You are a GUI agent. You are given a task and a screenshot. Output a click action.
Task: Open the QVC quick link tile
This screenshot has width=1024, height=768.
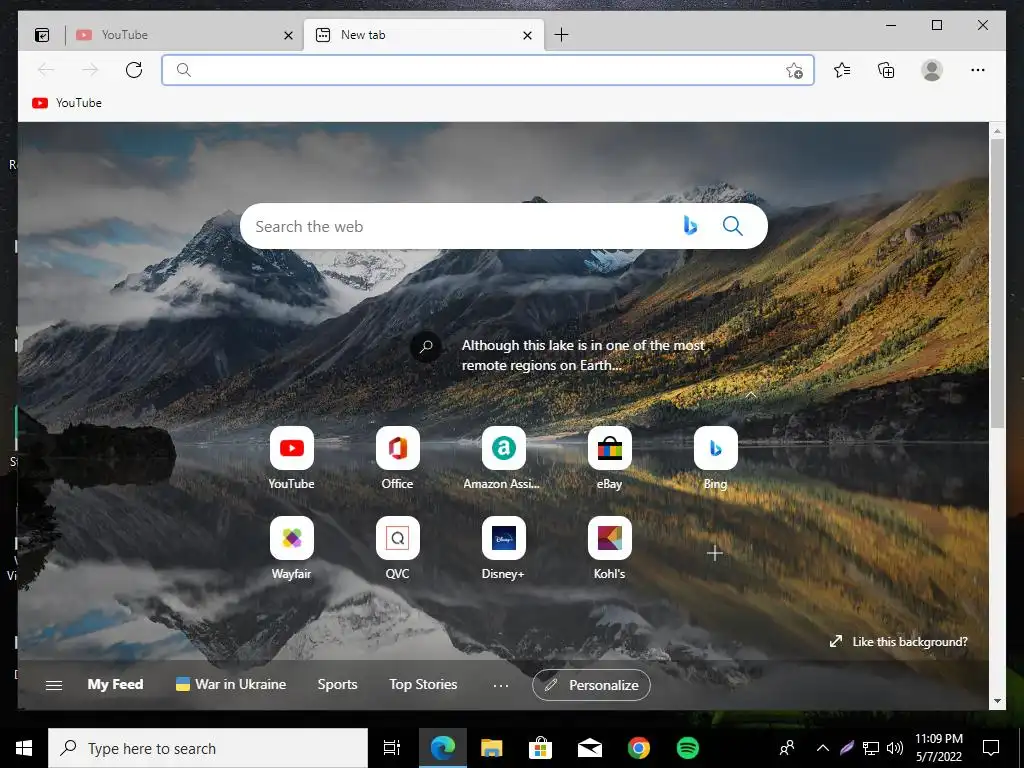pyautogui.click(x=397, y=548)
